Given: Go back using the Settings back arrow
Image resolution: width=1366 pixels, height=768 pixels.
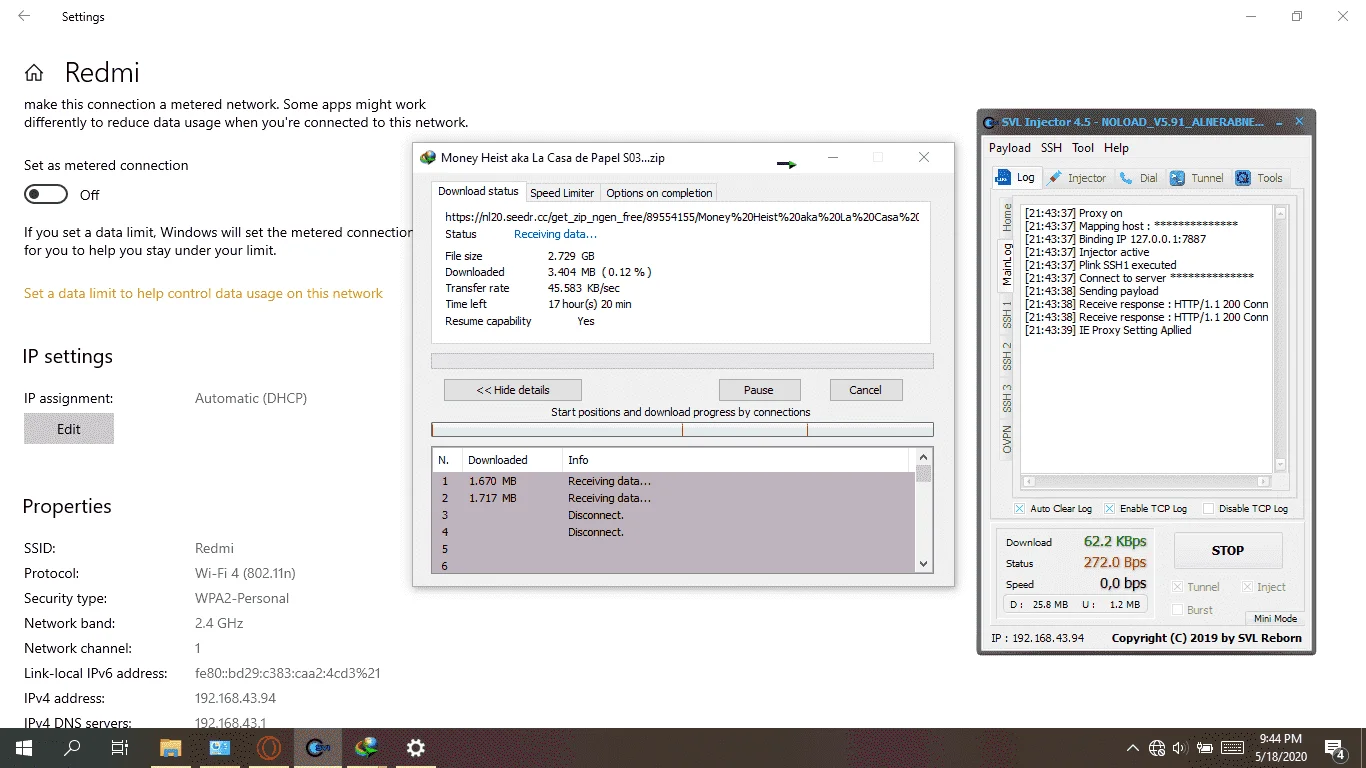Looking at the screenshot, I should click(x=24, y=17).
